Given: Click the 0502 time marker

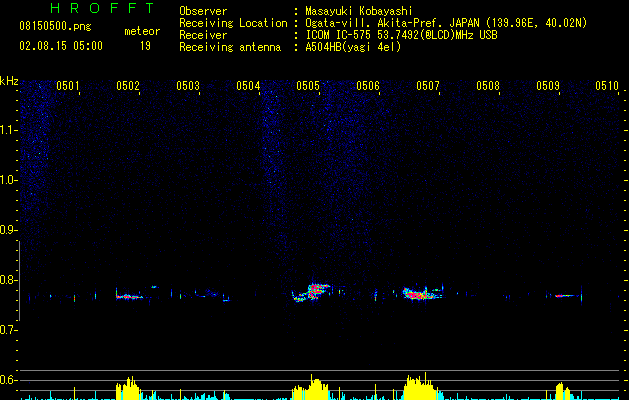Looking at the screenshot, I should 128,86.
